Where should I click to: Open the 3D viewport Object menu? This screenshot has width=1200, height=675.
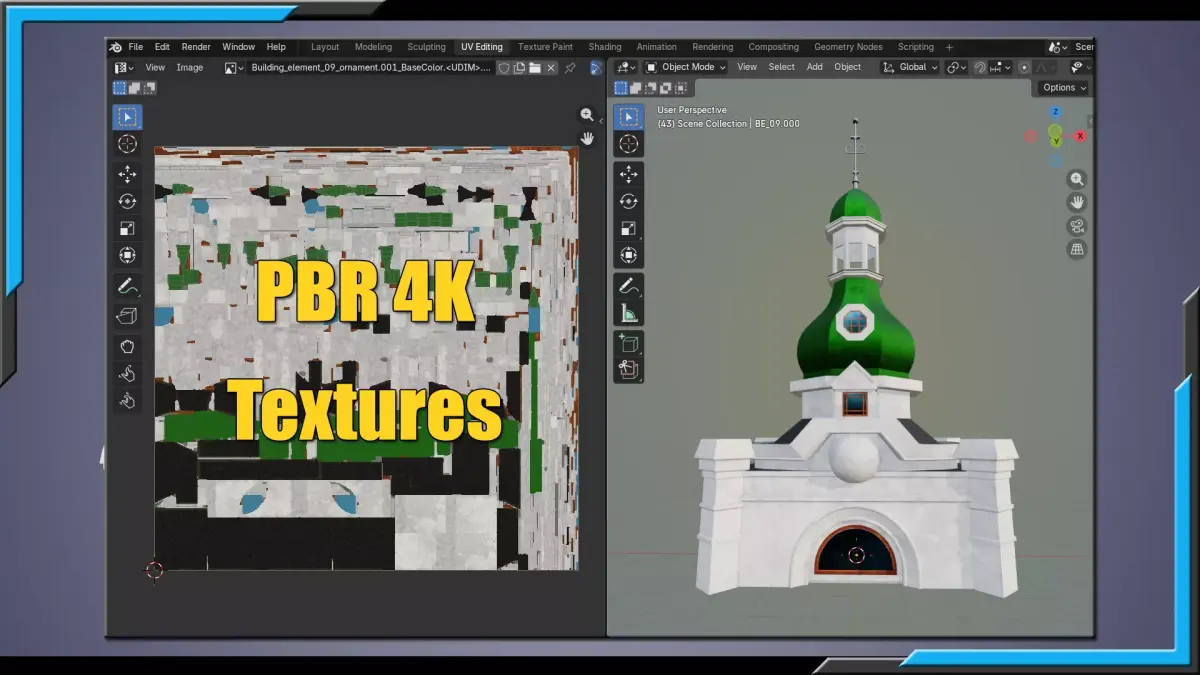click(848, 67)
